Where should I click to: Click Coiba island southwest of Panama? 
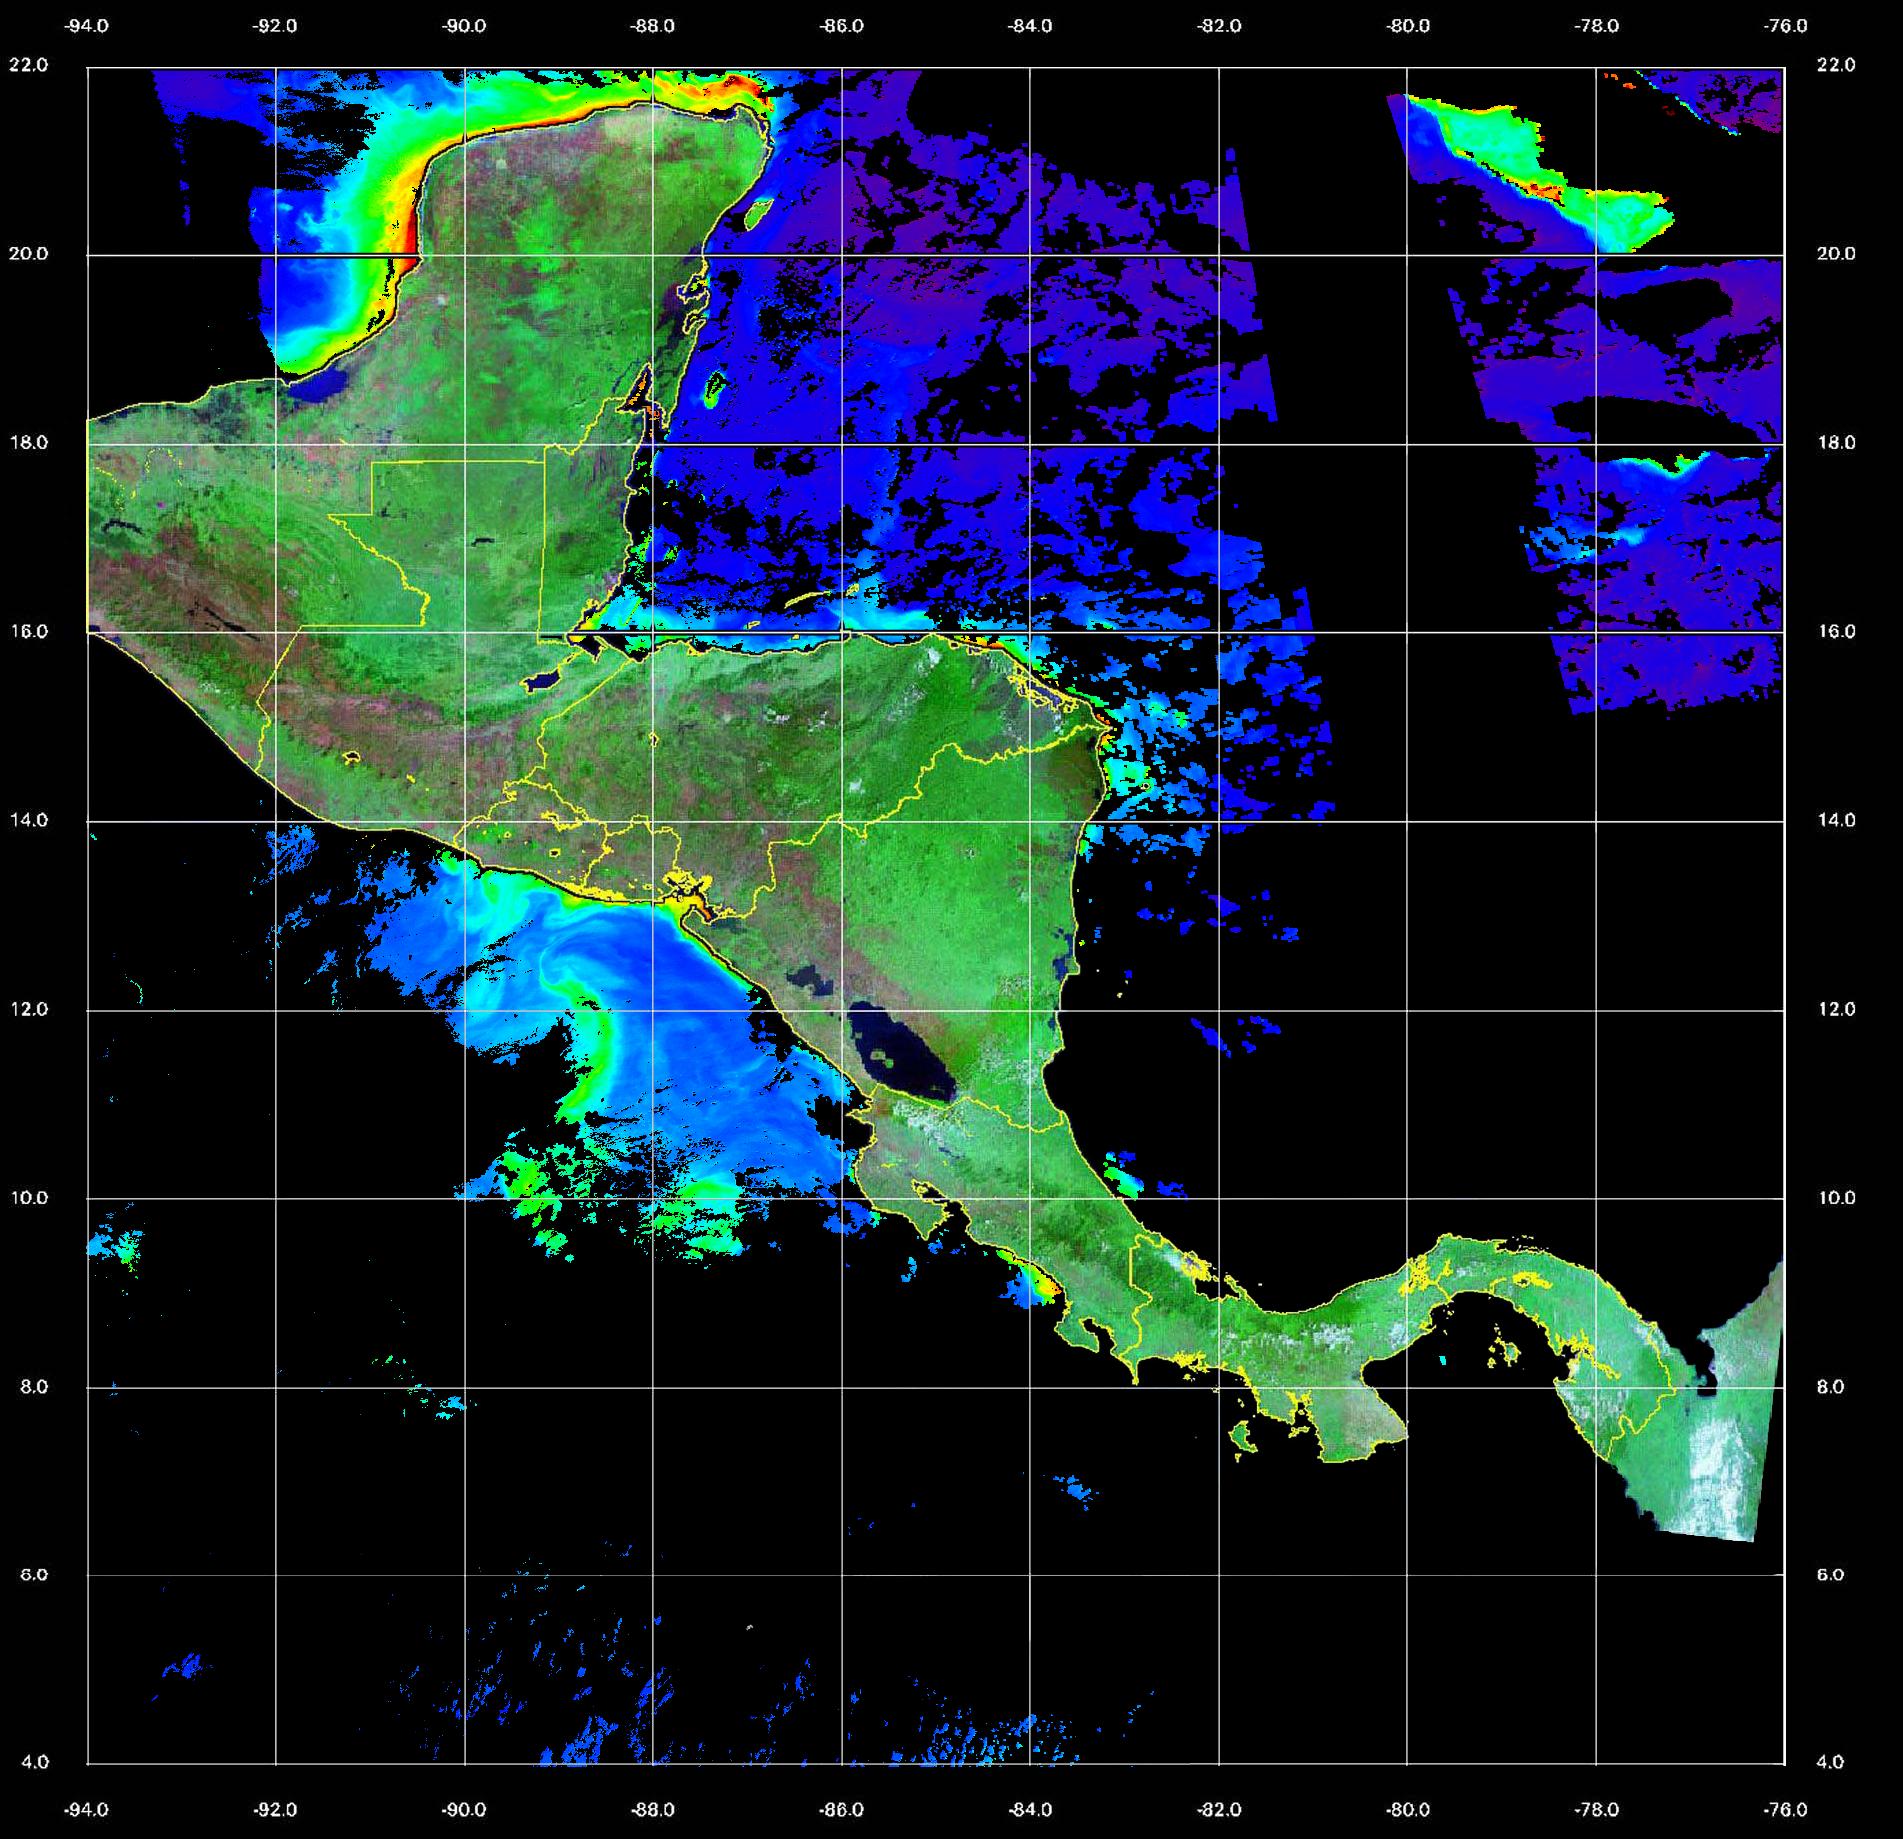tap(1243, 1438)
